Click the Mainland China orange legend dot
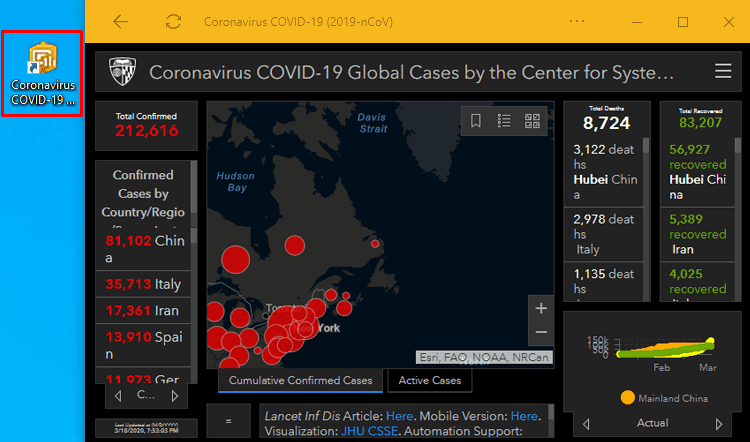 pos(627,398)
